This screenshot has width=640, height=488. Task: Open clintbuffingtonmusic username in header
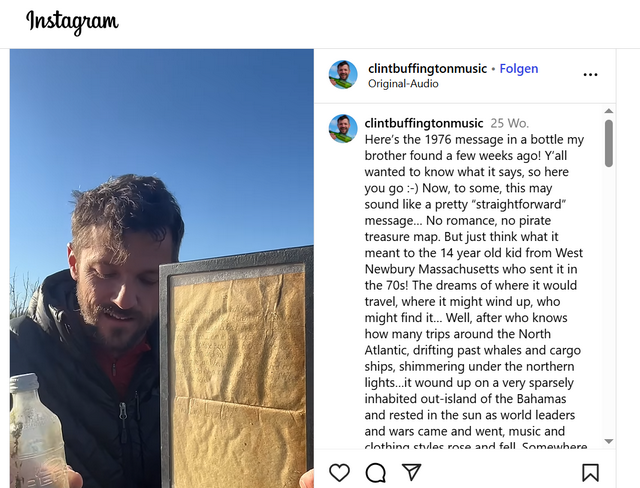(427, 69)
